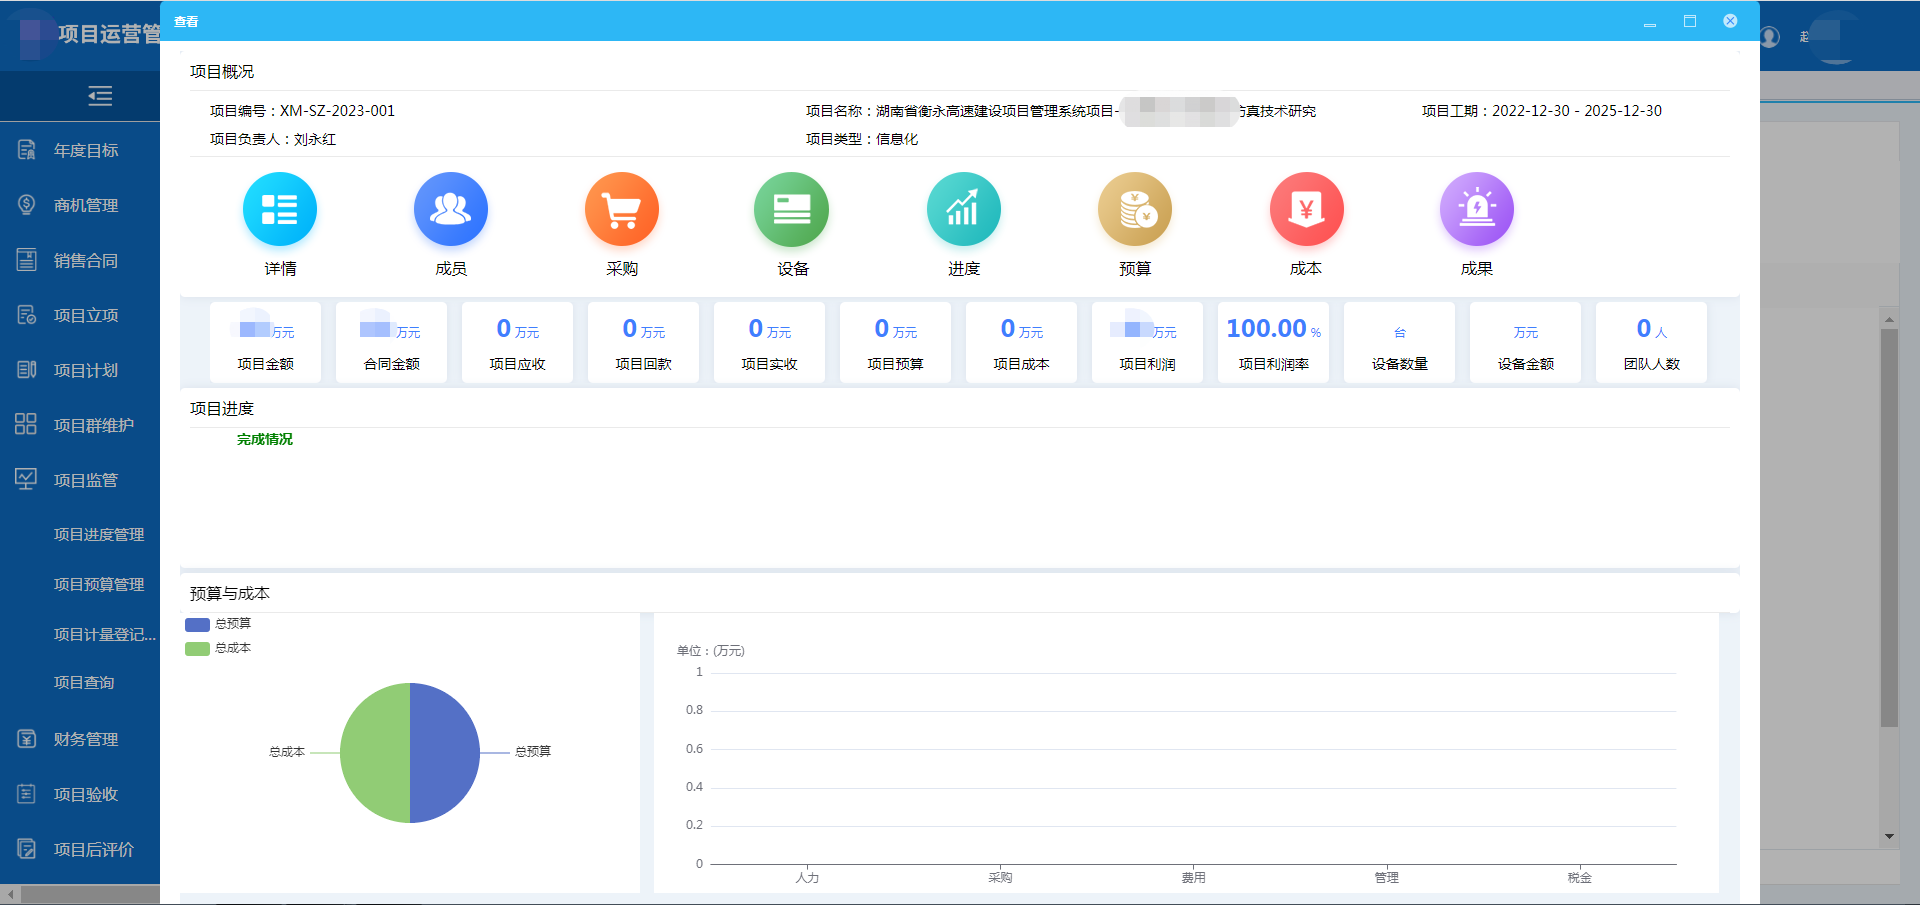
Task: Collapse the sidebar with hamburger icon
Action: [100, 96]
